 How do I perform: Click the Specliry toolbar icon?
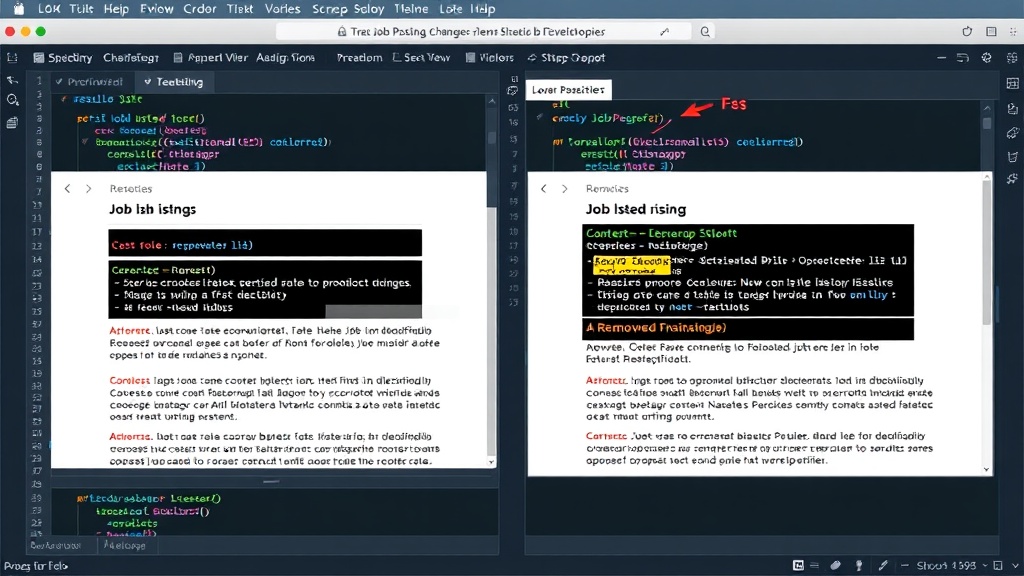point(39,57)
